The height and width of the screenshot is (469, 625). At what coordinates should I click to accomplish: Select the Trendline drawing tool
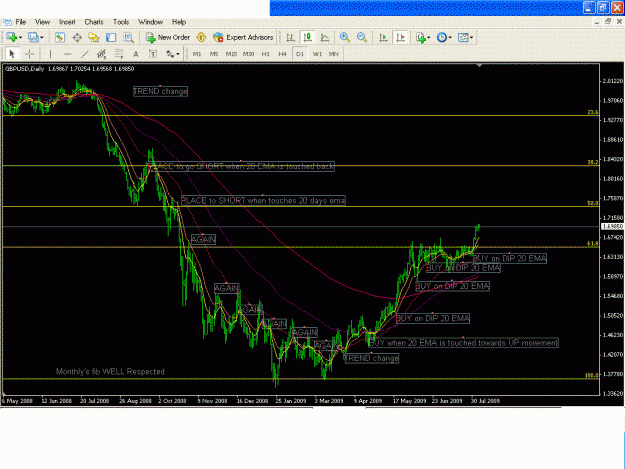click(x=85, y=54)
